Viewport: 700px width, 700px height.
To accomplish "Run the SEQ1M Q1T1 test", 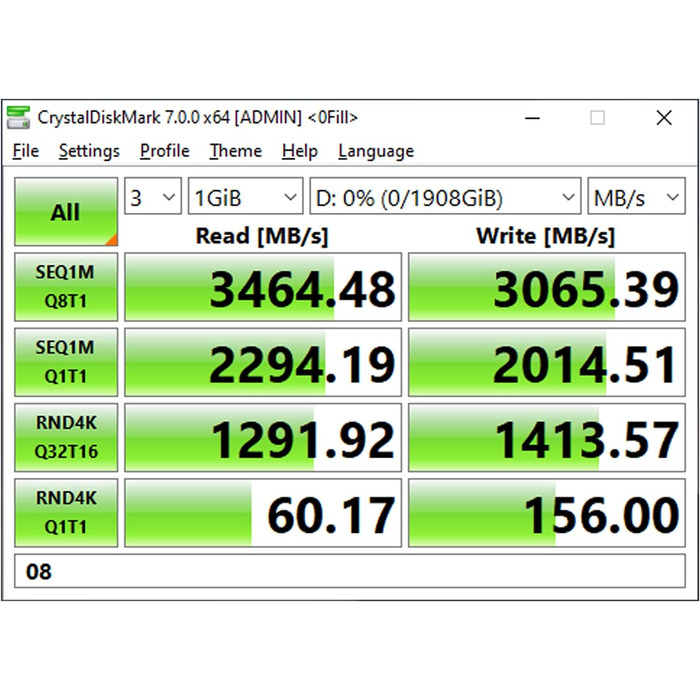I will (x=66, y=362).
